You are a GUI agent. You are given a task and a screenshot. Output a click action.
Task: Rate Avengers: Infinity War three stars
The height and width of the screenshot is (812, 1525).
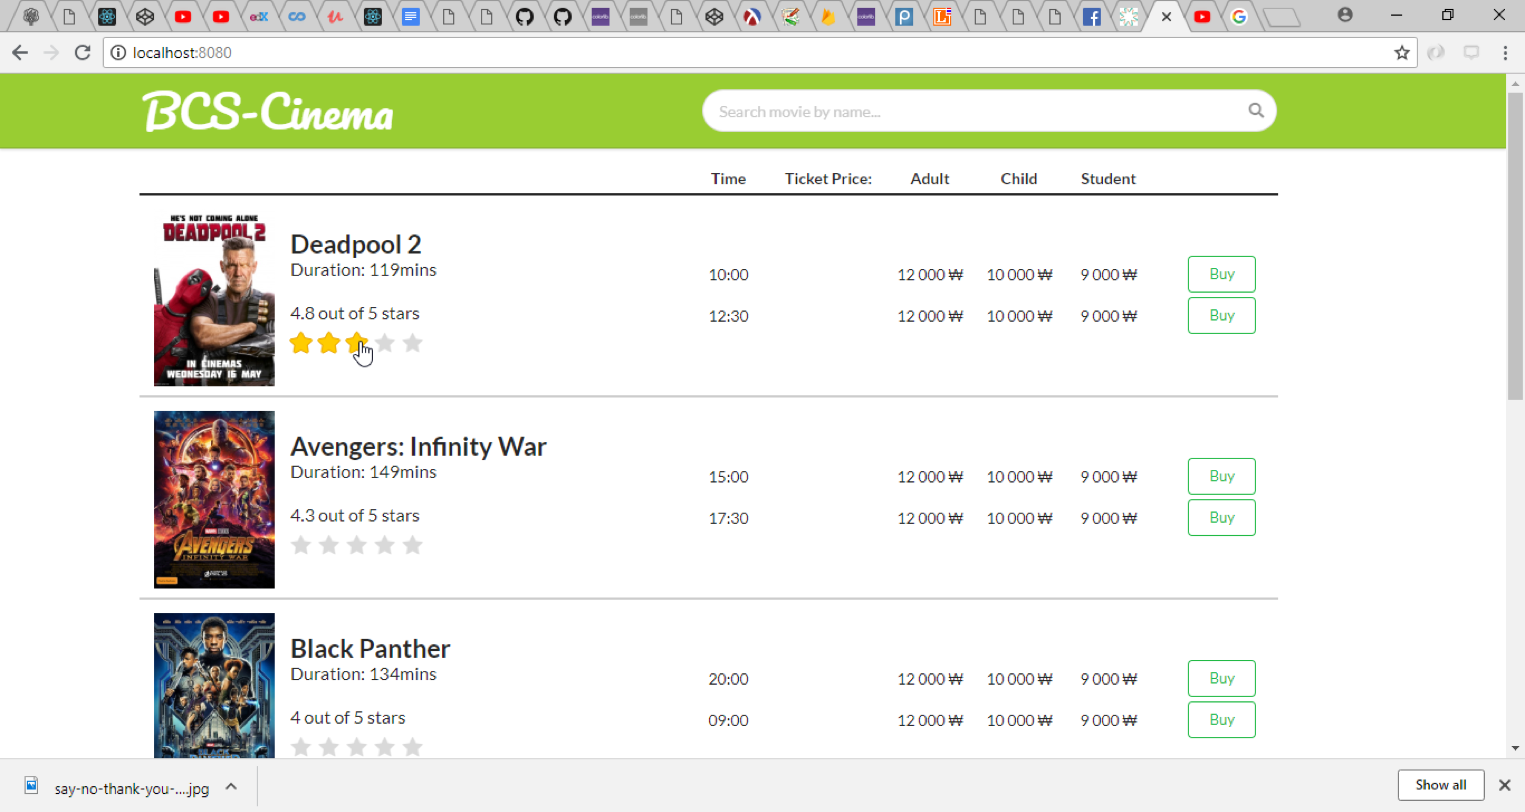click(x=357, y=546)
